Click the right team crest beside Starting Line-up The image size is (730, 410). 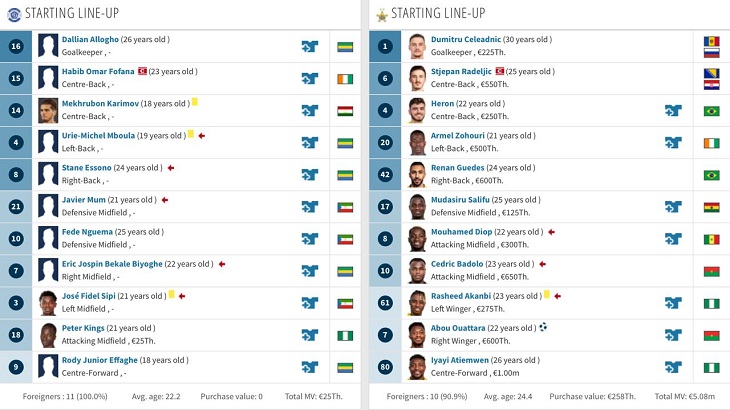tap(382, 16)
